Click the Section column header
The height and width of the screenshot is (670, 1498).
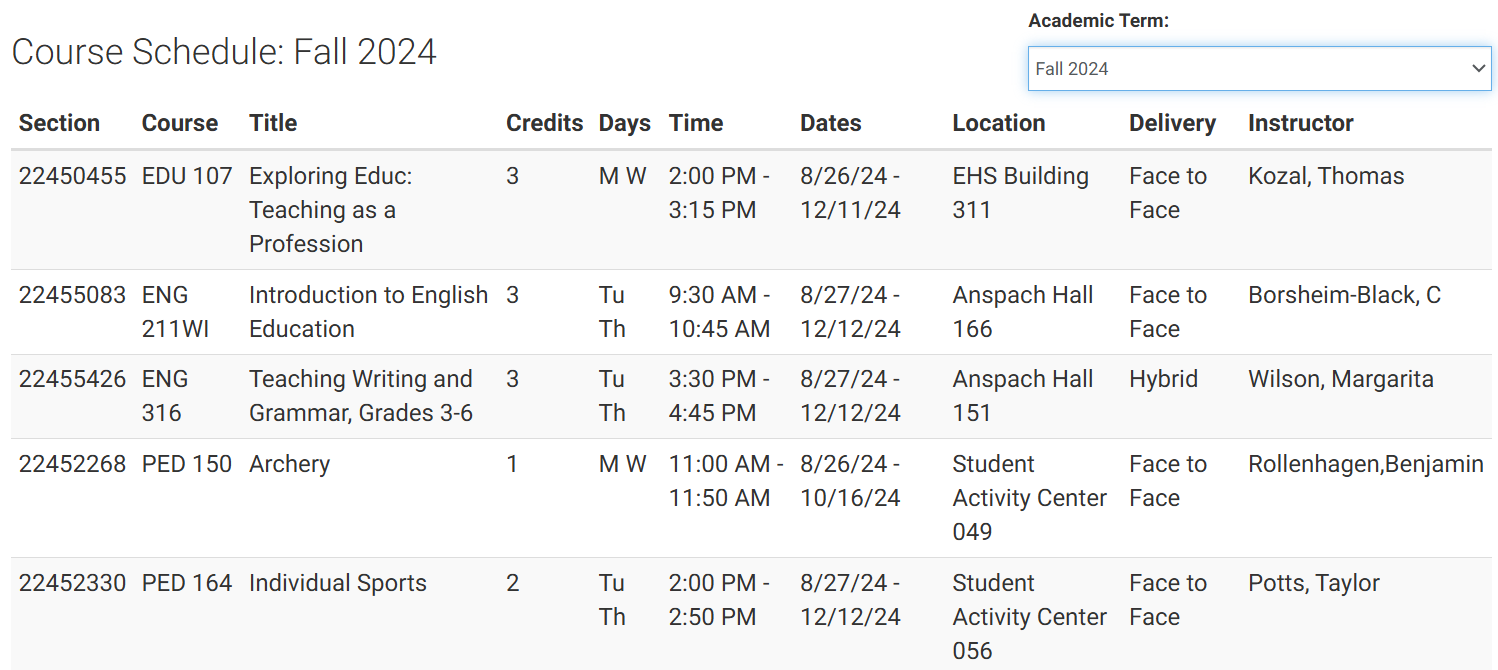click(59, 123)
